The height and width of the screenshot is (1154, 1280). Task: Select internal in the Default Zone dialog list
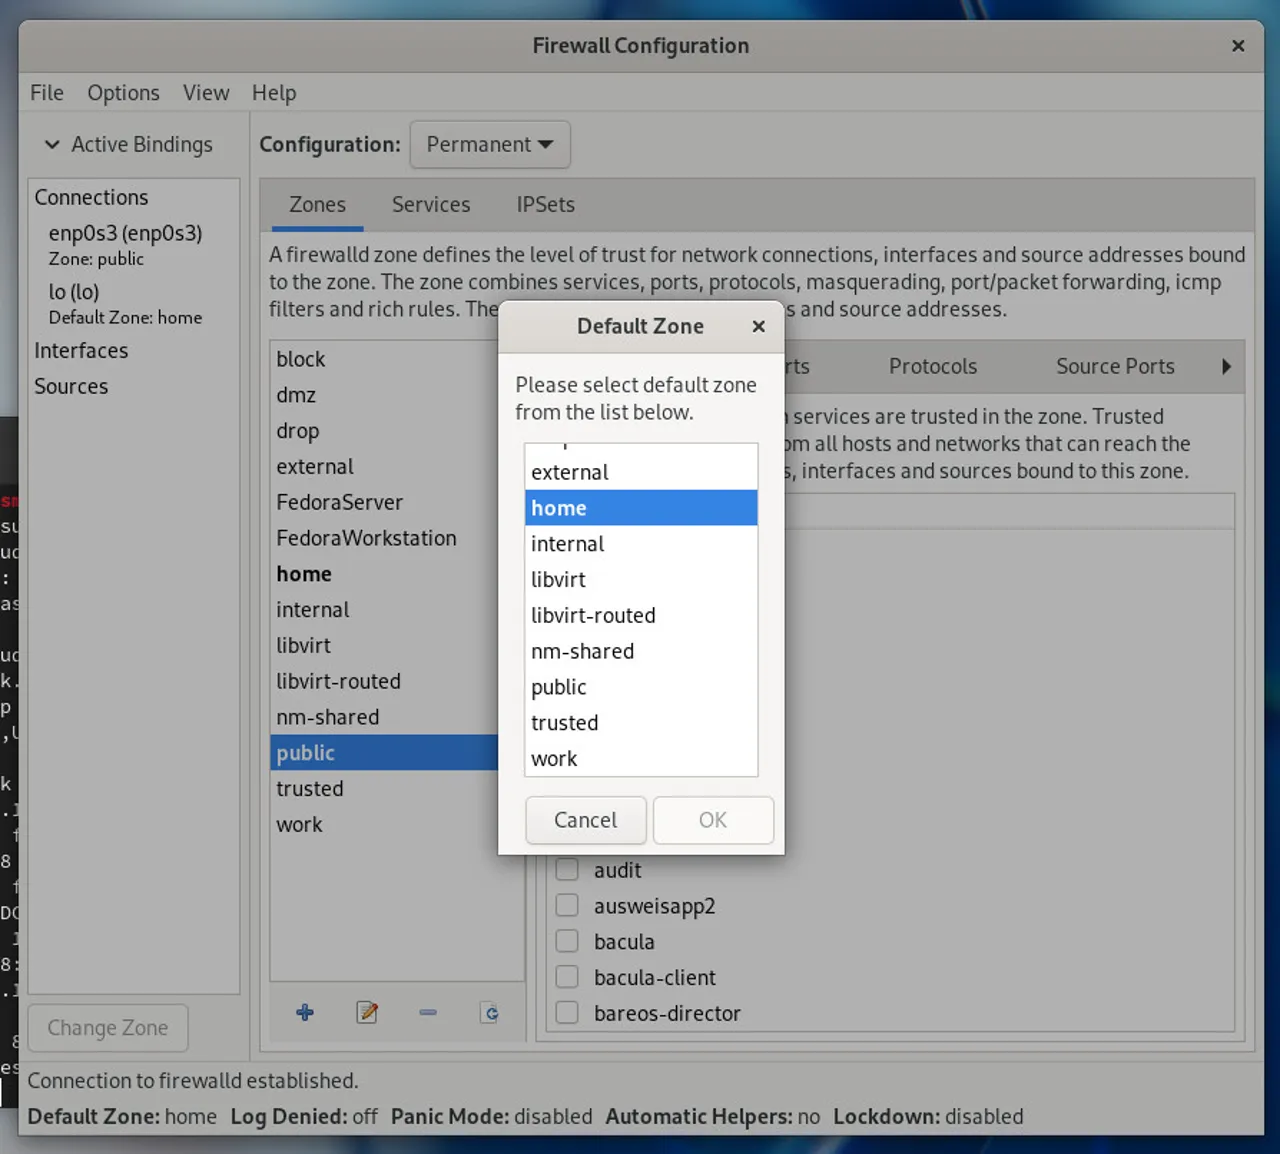click(641, 544)
